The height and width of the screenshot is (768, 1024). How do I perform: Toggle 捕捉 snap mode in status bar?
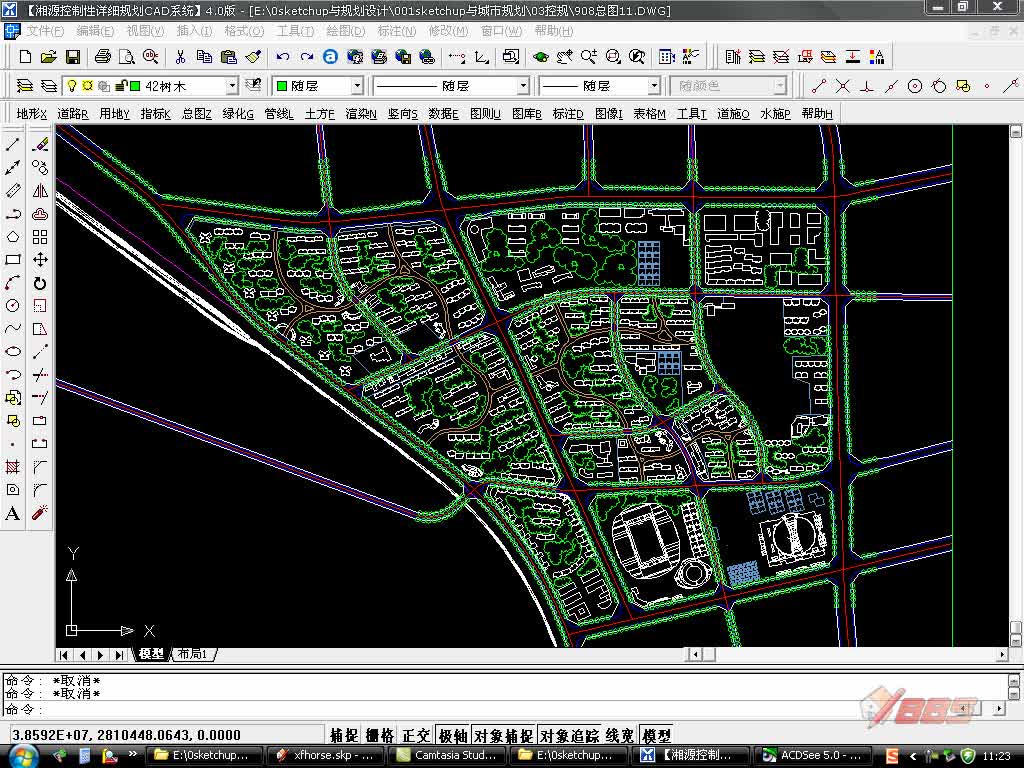344,735
